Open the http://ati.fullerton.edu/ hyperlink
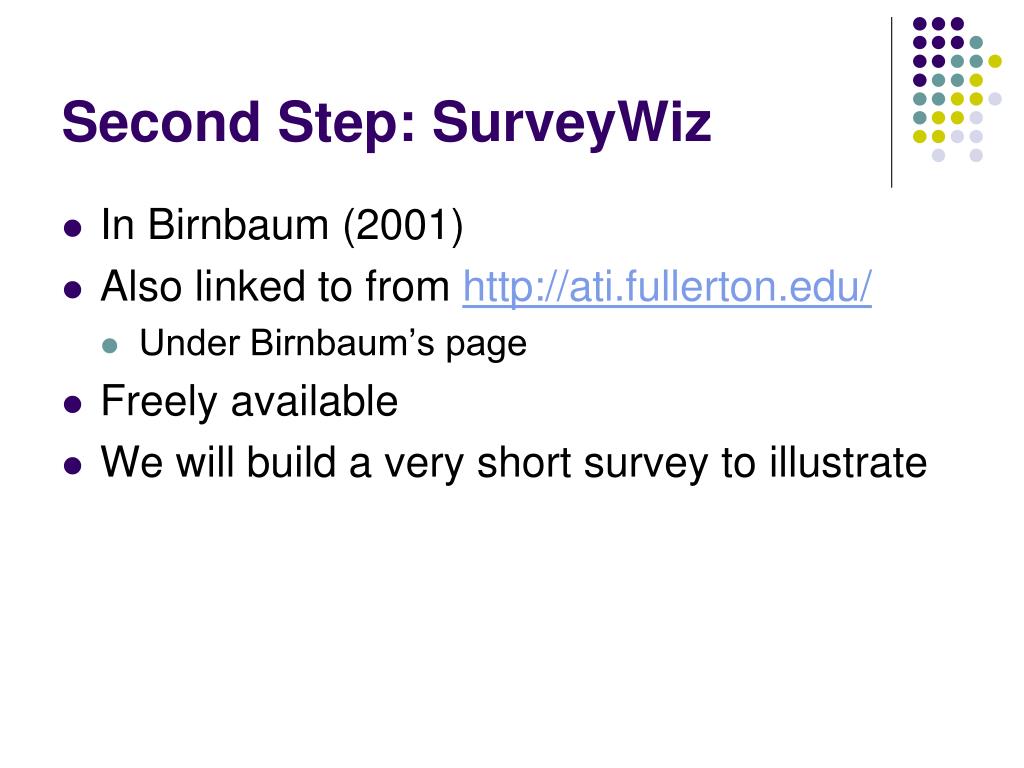 (x=667, y=287)
